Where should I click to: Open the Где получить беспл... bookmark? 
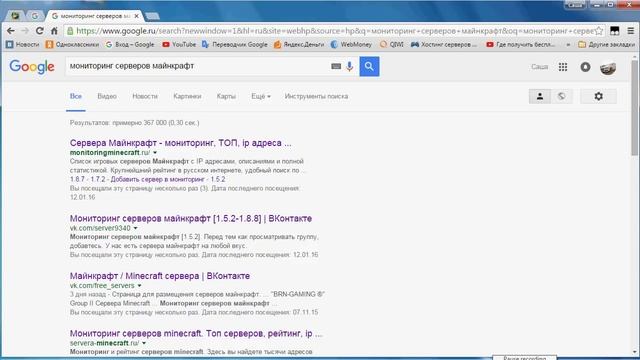pos(520,44)
